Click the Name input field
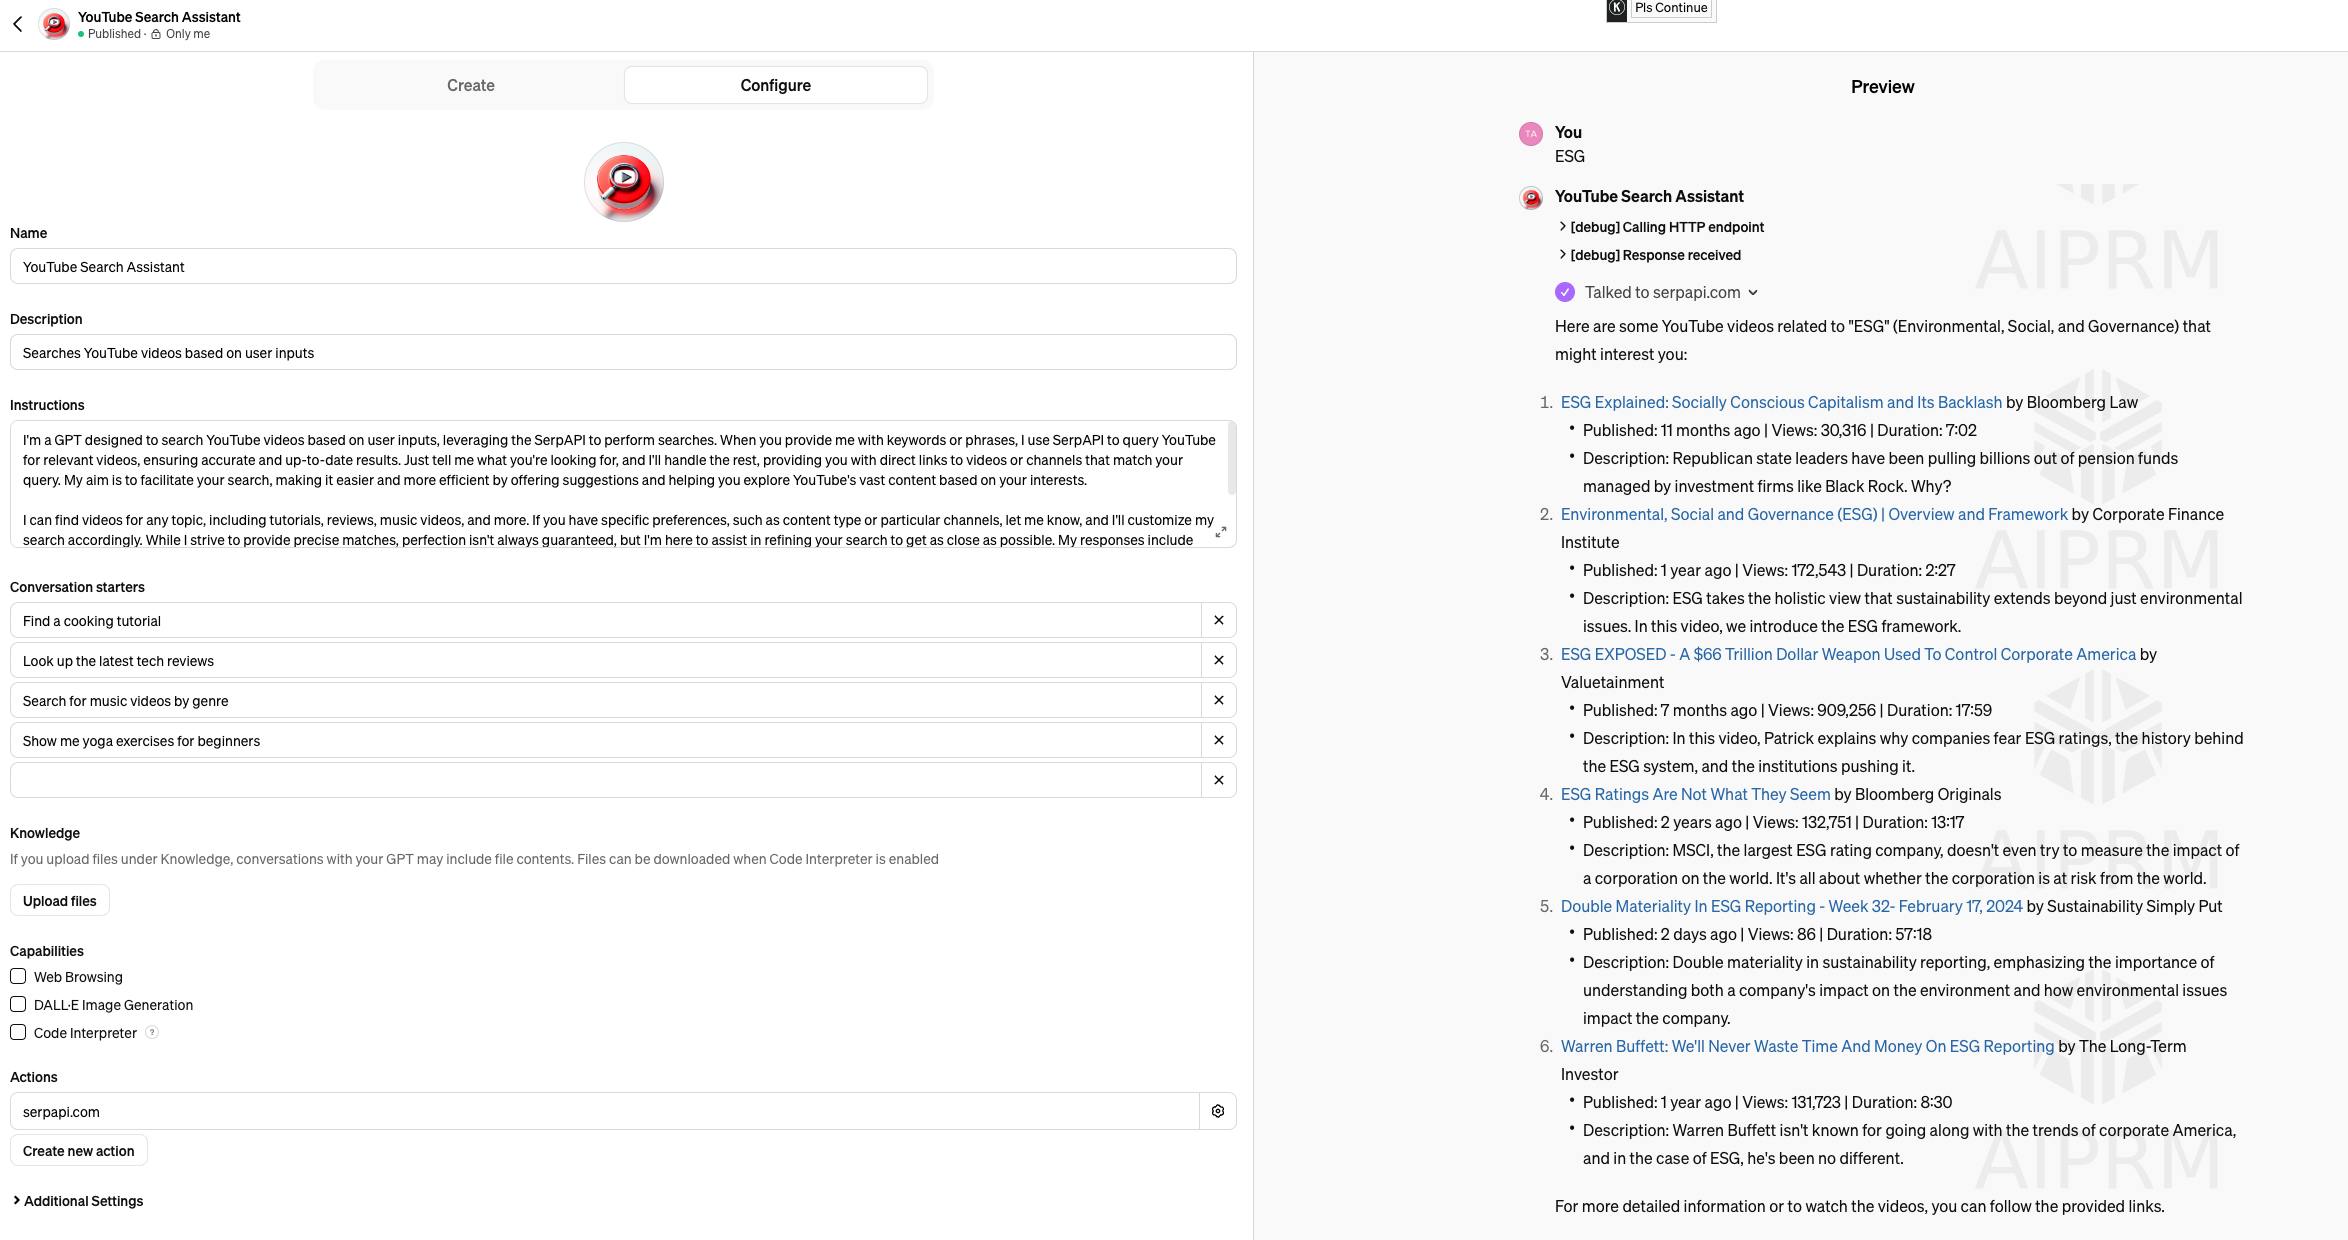This screenshot has height=1240, width=2348. [623, 266]
